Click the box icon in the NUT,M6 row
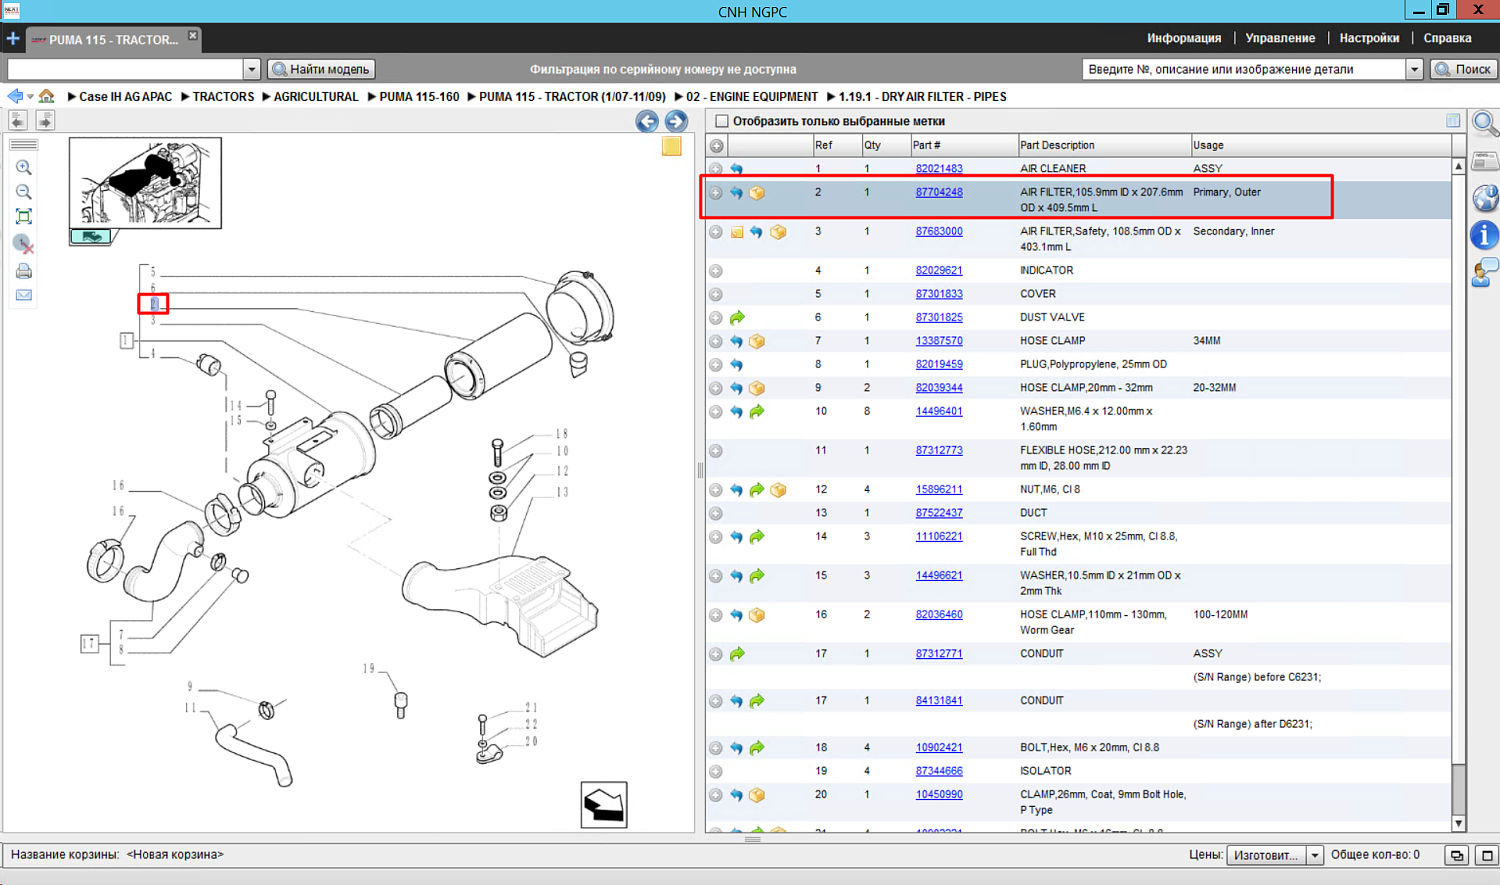This screenshot has width=1500, height=885. point(778,490)
